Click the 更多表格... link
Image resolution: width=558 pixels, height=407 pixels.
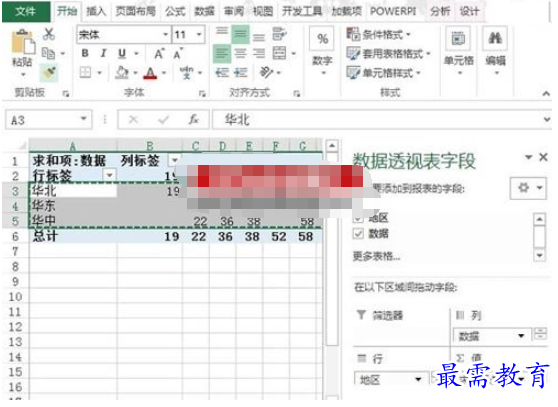[377, 256]
